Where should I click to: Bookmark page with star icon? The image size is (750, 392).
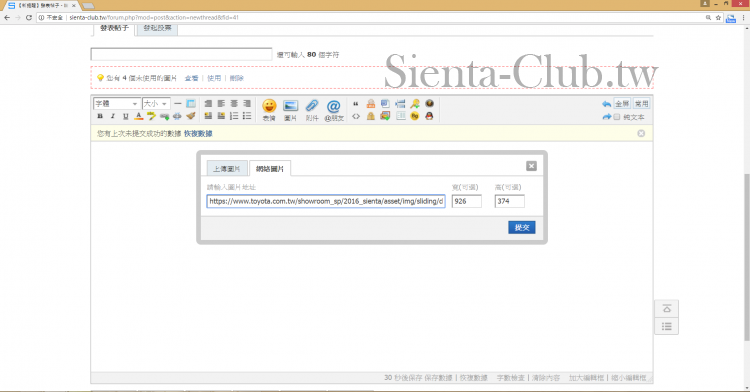tap(718, 18)
